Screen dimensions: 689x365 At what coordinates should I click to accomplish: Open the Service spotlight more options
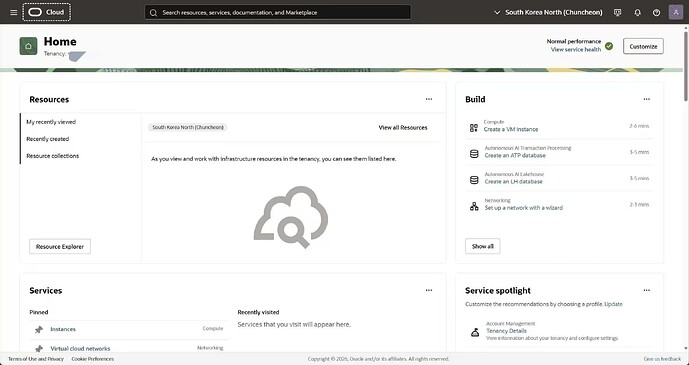646,290
